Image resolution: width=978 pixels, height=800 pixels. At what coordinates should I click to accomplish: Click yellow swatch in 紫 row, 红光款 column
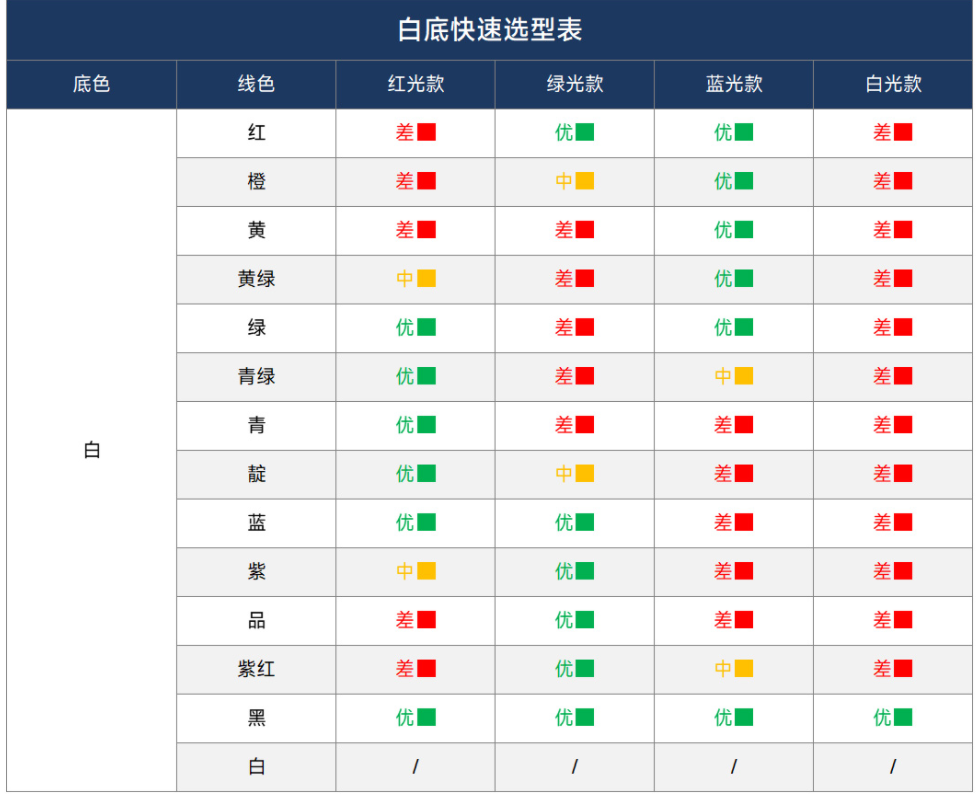[x=426, y=571]
